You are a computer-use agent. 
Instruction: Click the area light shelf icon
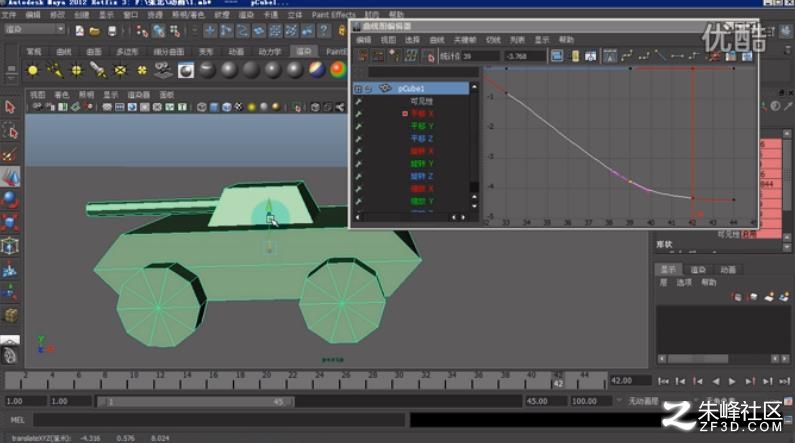pyautogui.click(x=120, y=70)
